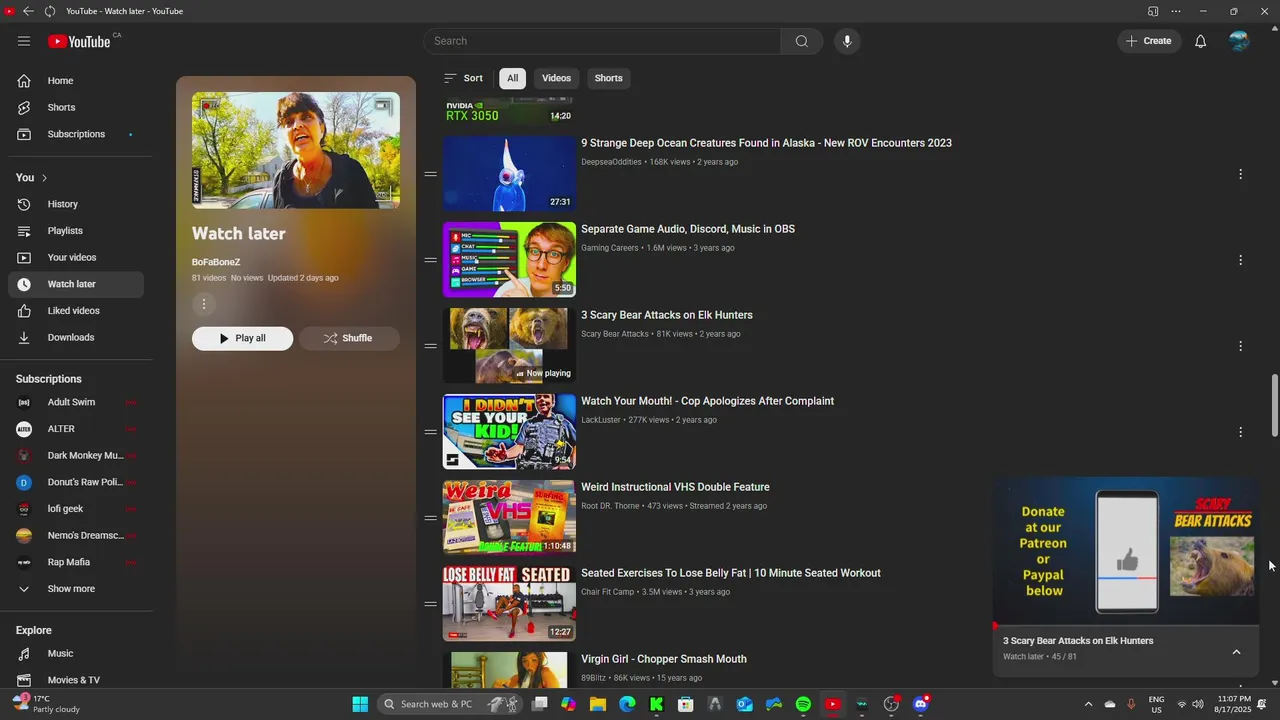This screenshot has width=1280, height=720.
Task: Open Discord from the taskbar
Action: tap(921, 704)
